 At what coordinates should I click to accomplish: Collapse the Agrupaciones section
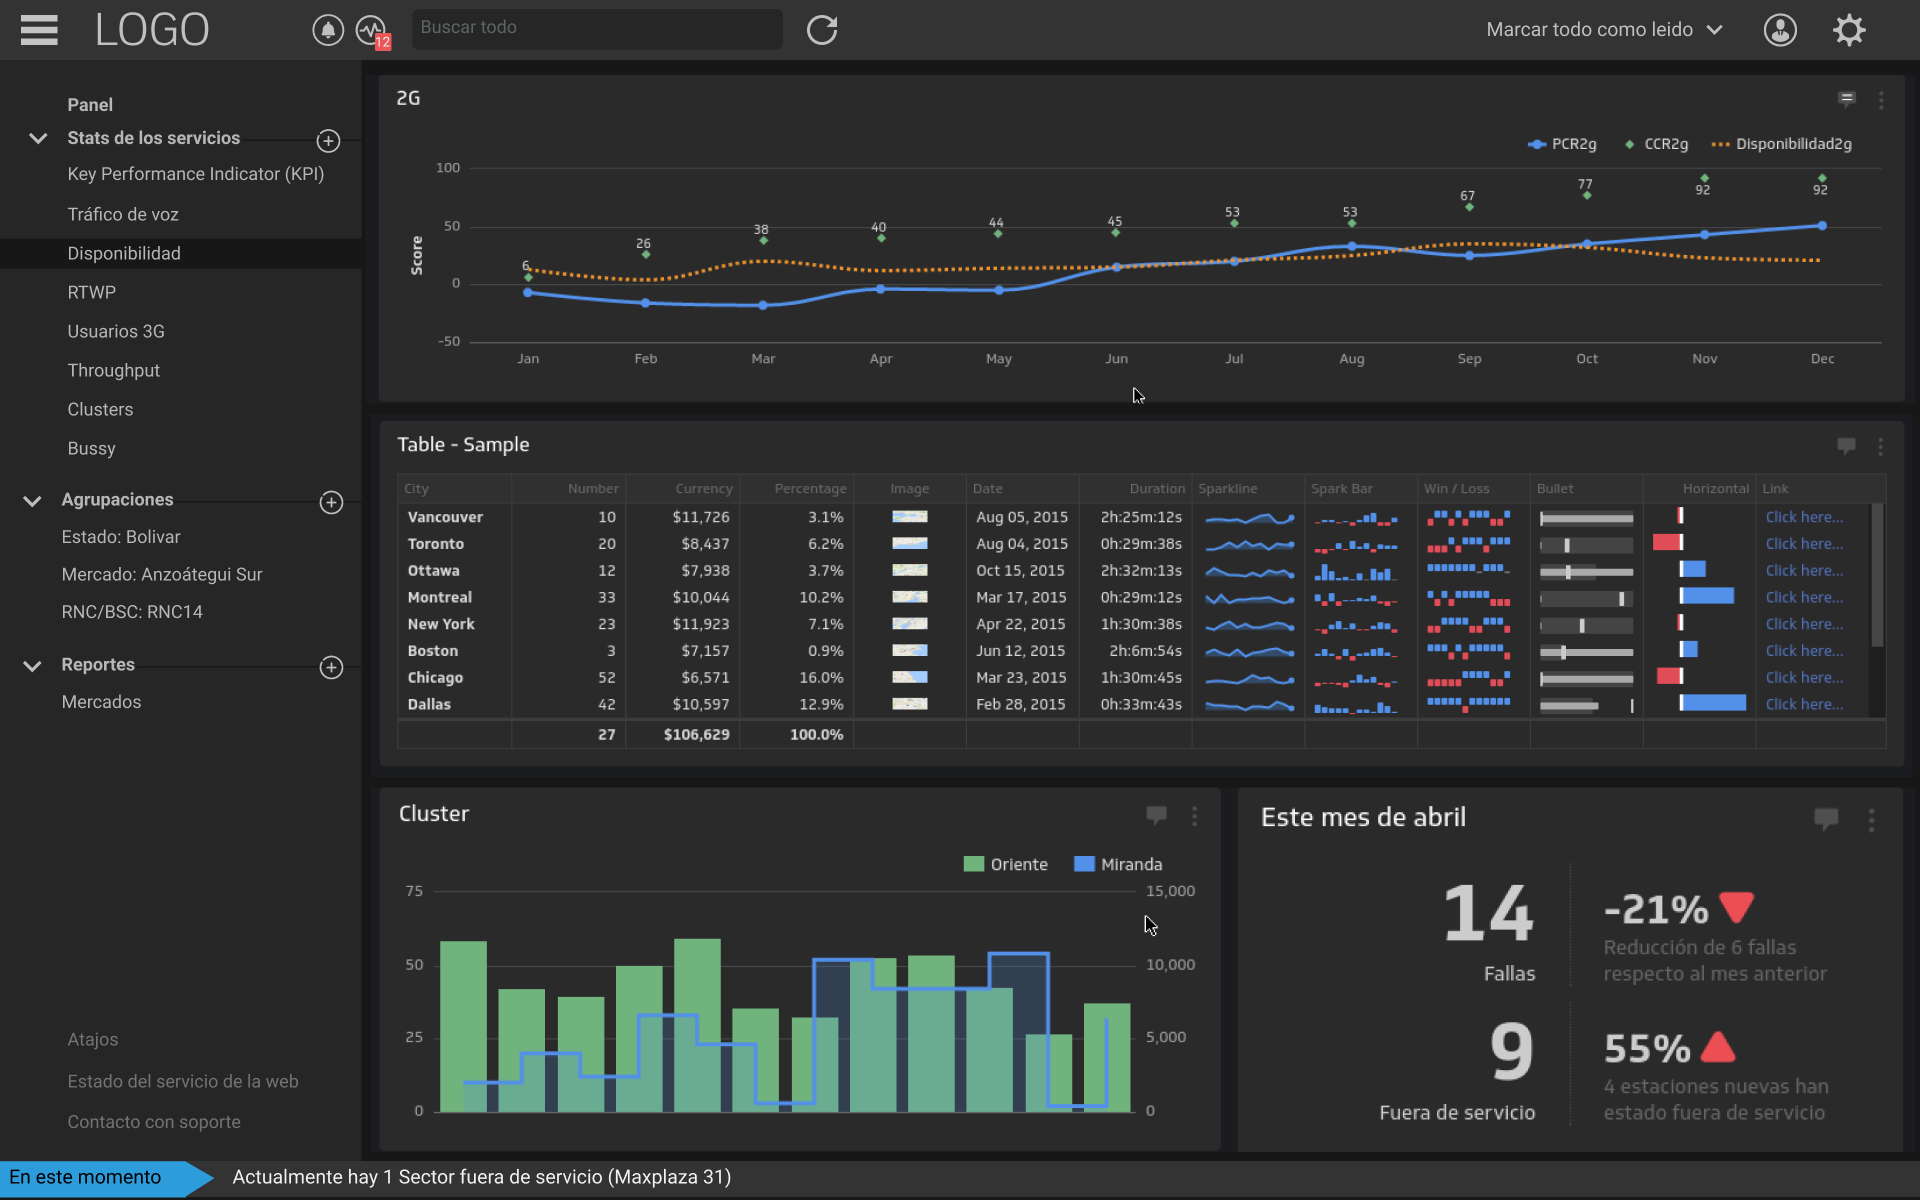pos(32,500)
